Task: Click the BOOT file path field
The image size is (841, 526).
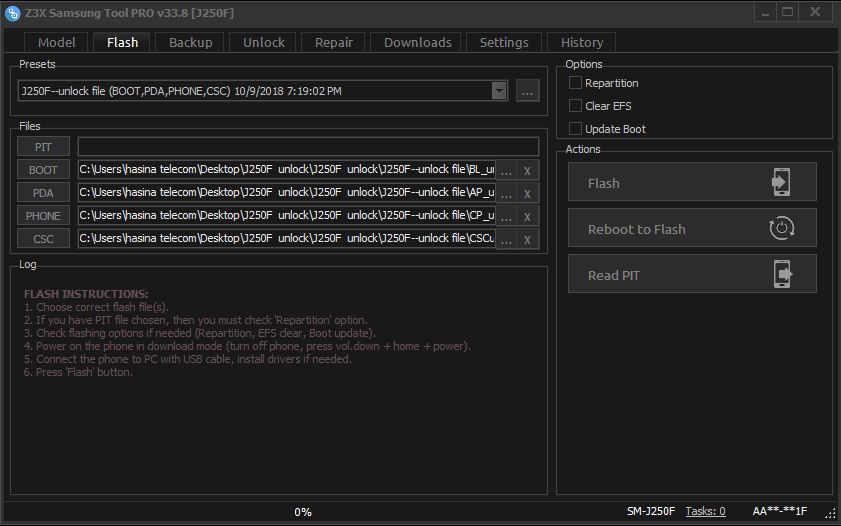Action: [287, 169]
